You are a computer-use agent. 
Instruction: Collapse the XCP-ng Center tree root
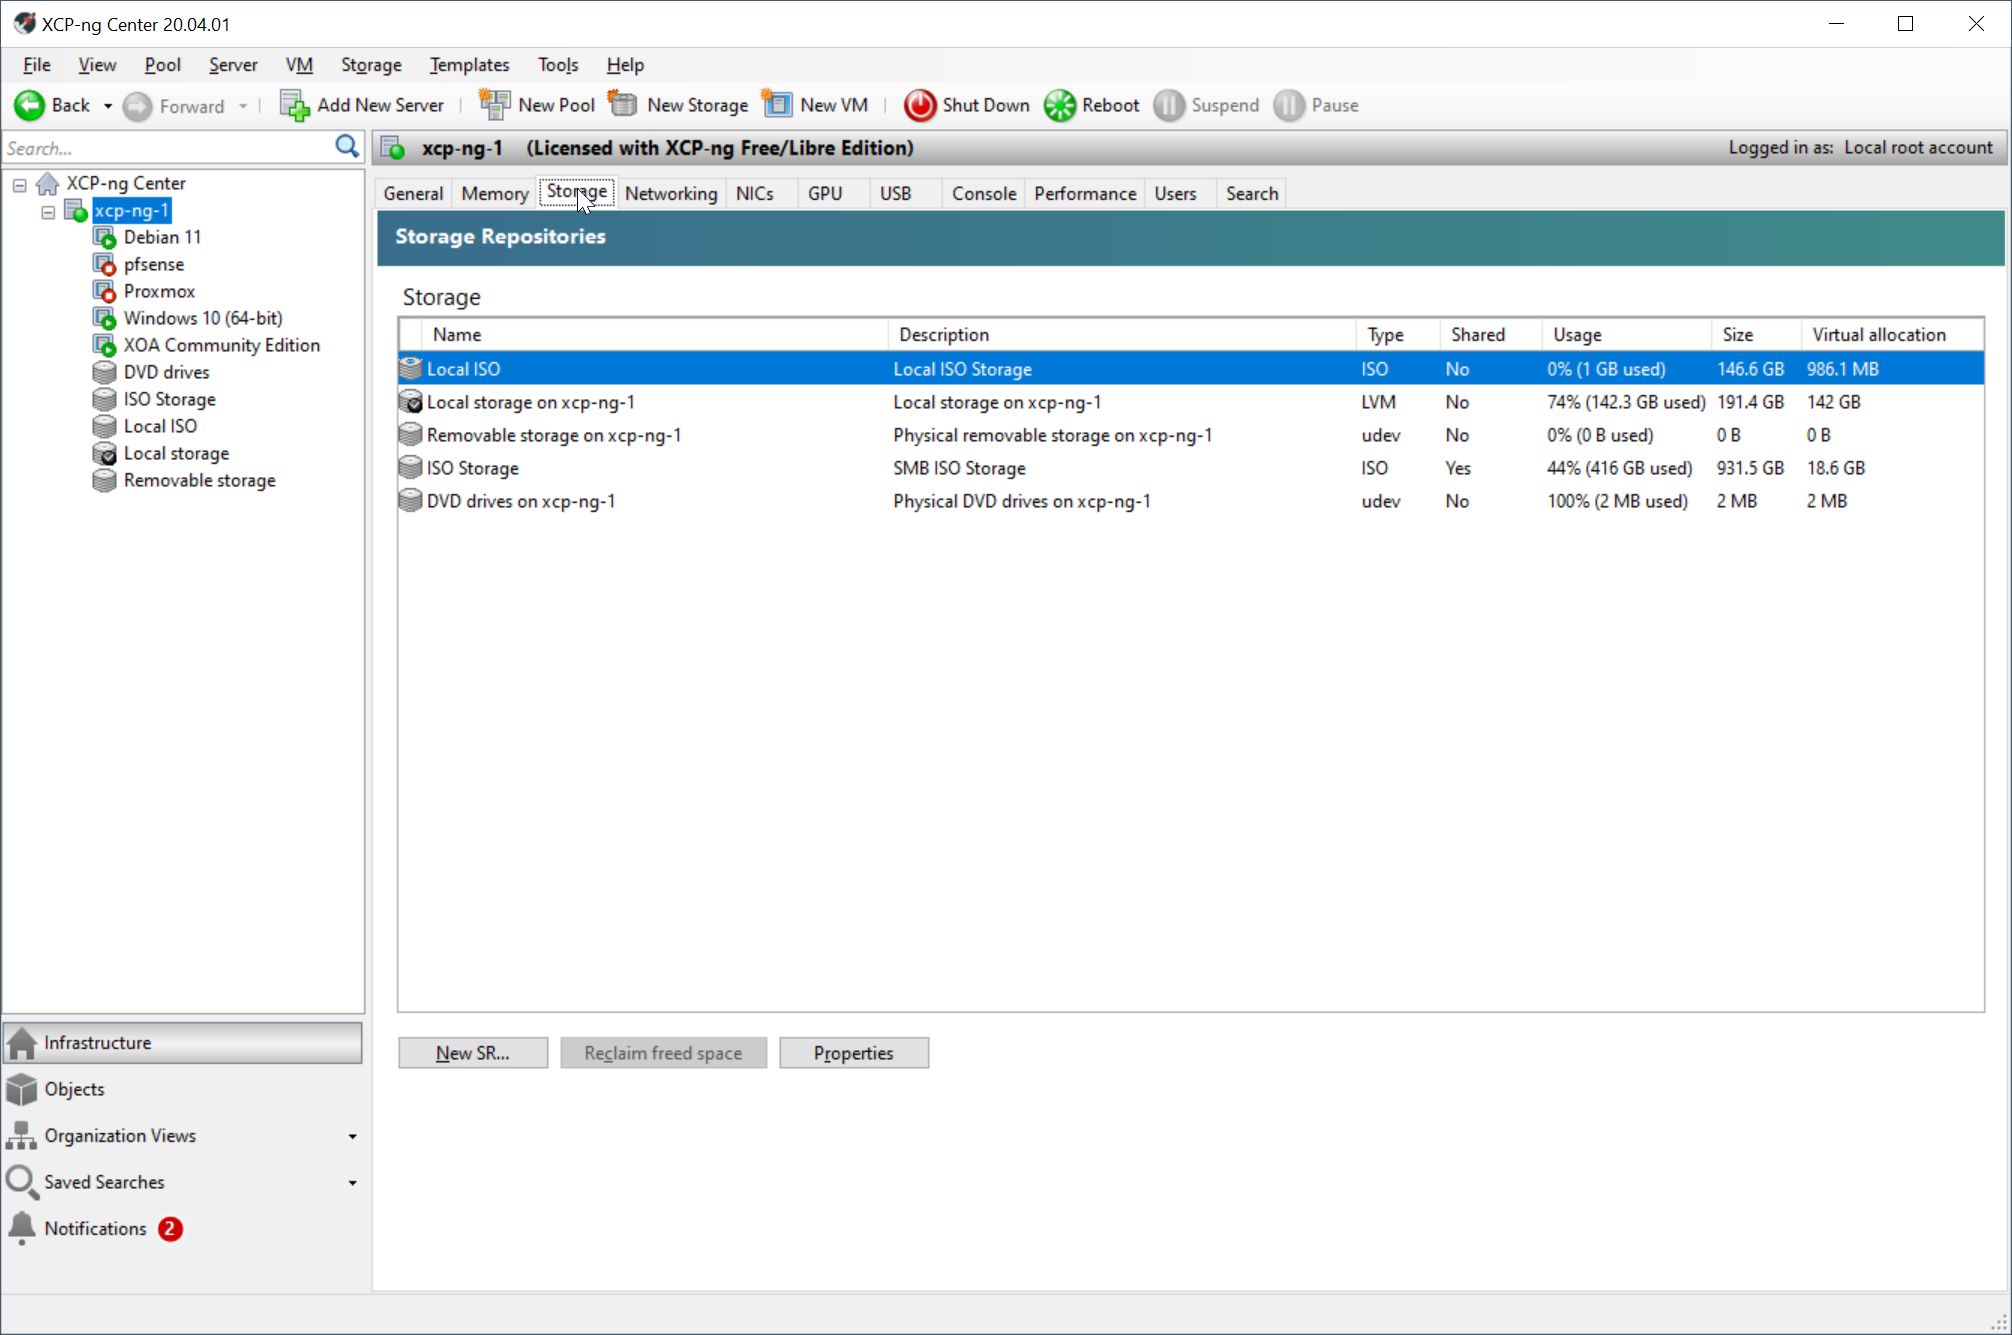tap(20, 184)
